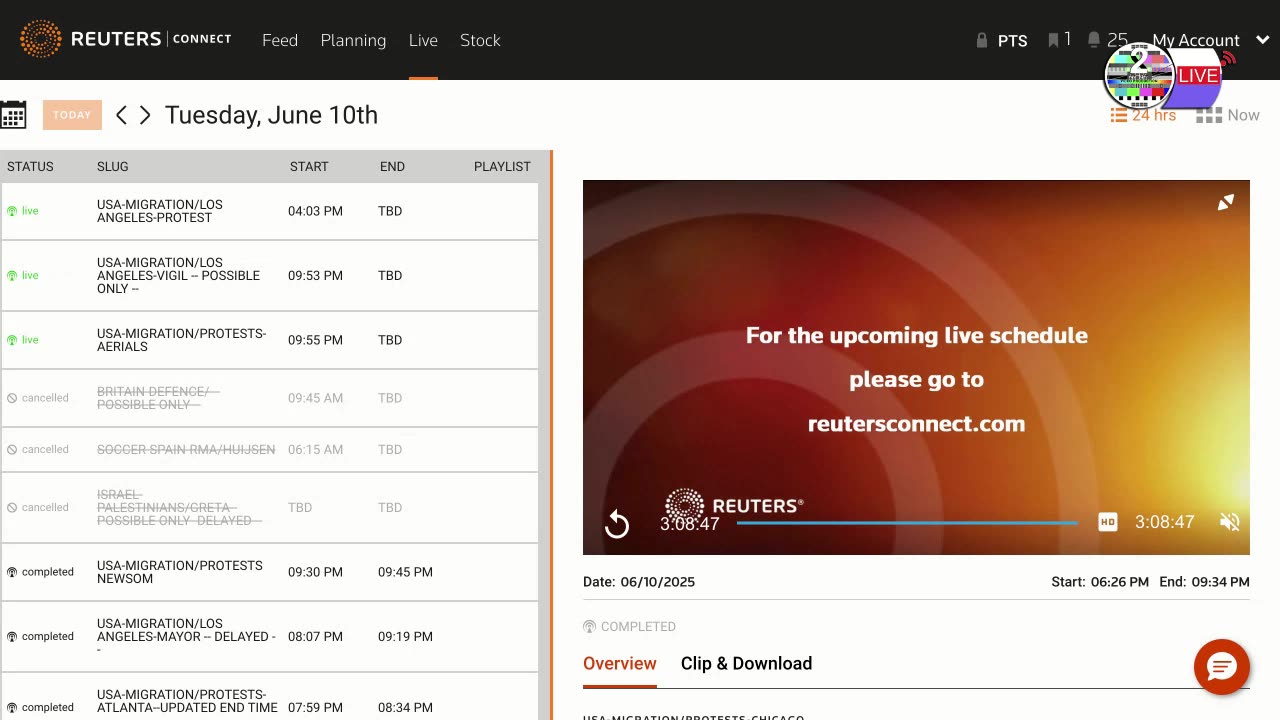
Task: Click the live status icon for LOS ANGELES-PROTEST
Action: tap(12, 211)
